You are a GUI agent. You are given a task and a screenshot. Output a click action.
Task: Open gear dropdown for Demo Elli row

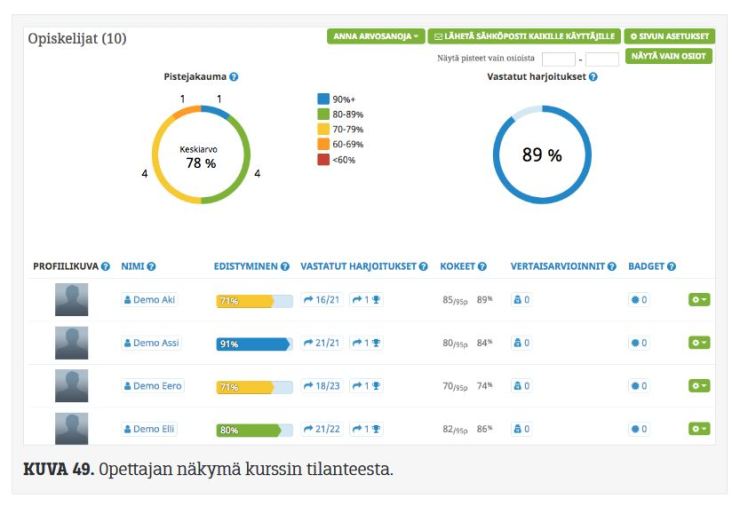[698, 429]
